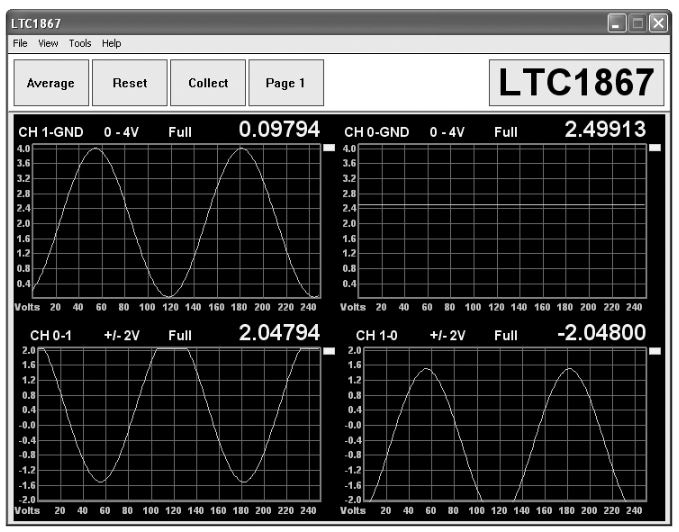Select the CH 1-GND channel label
Image resolution: width=679 pixels, height=532 pixels.
point(54,132)
